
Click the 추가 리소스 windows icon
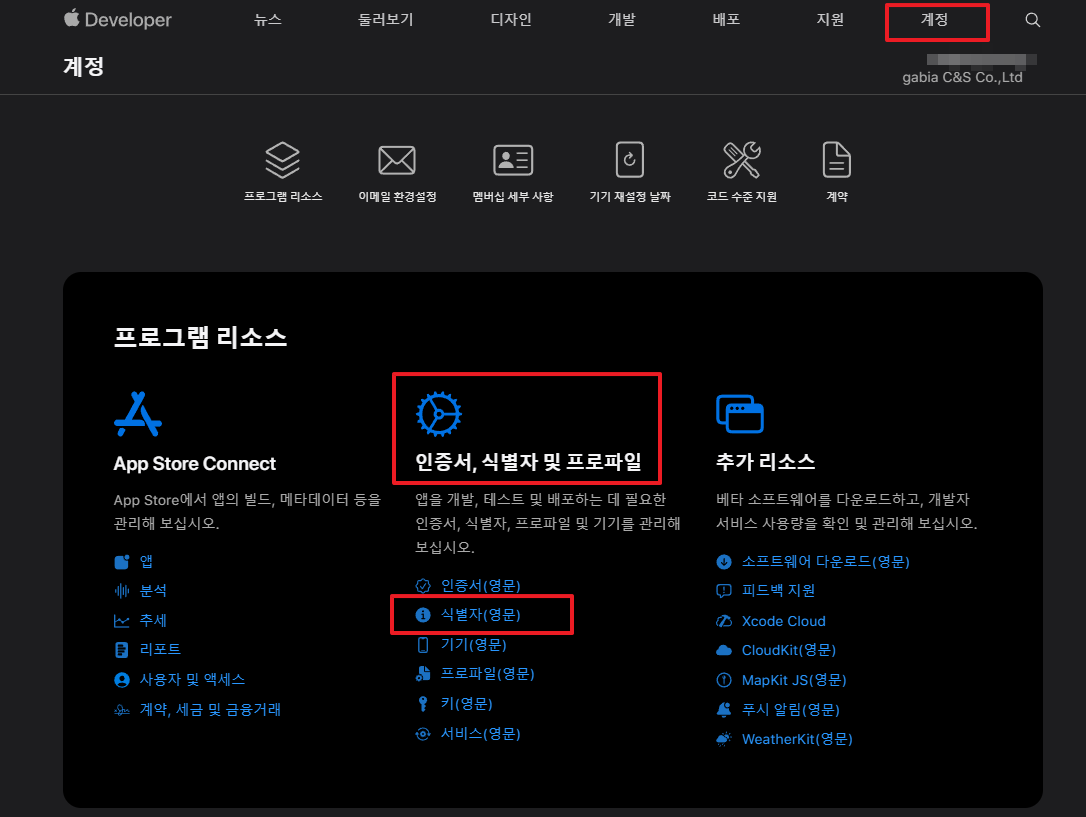pos(740,413)
